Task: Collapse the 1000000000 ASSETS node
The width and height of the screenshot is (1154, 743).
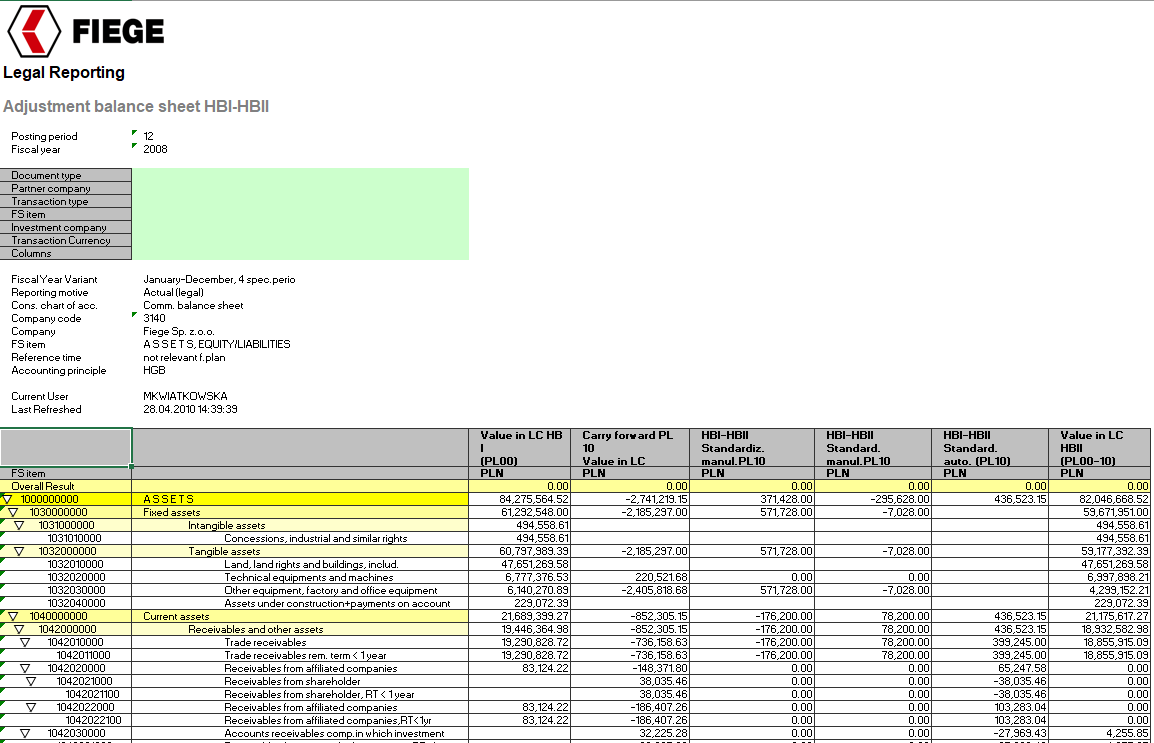Action: [x=7, y=500]
